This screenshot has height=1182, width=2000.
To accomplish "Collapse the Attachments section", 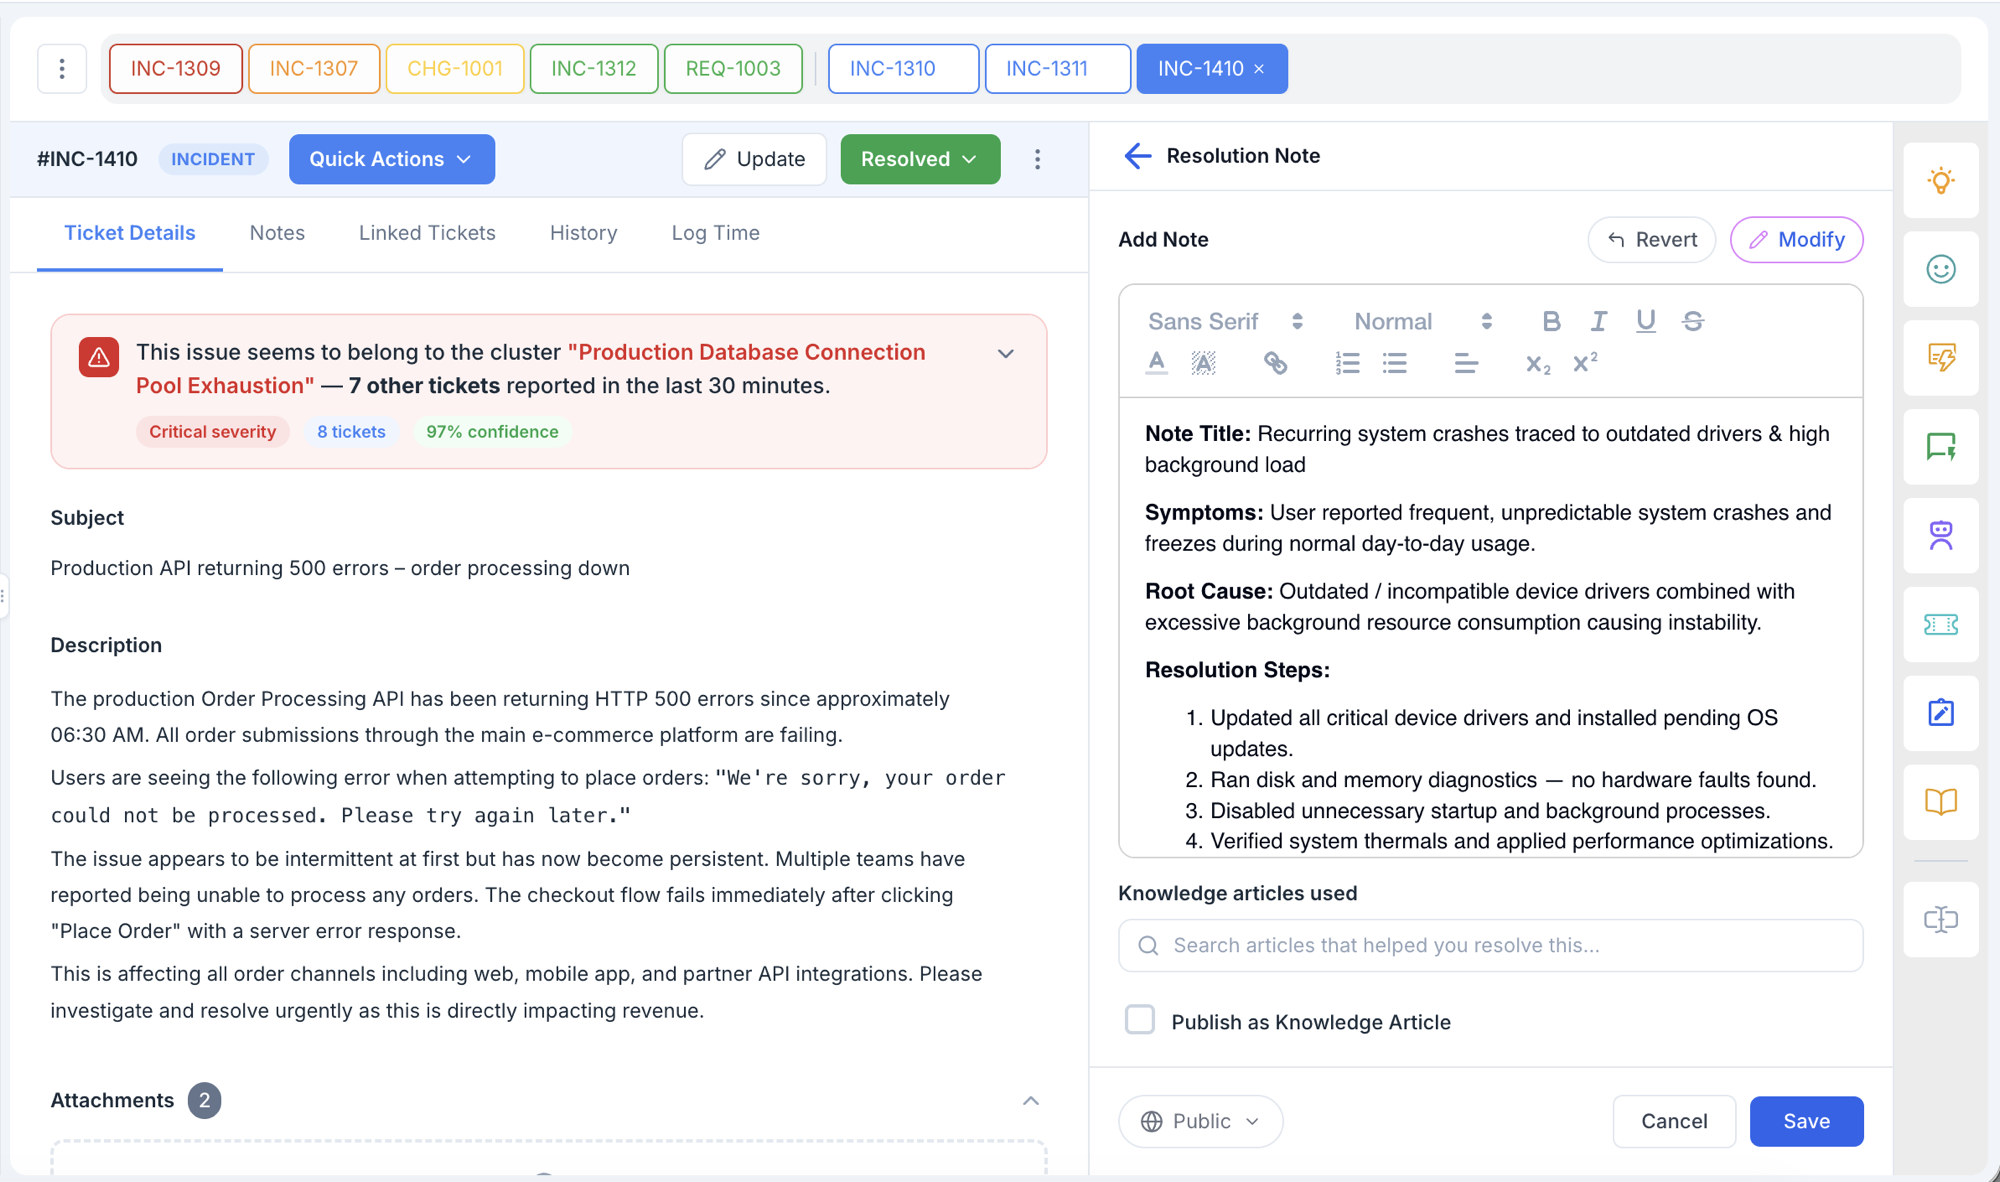I will pos(1031,1100).
